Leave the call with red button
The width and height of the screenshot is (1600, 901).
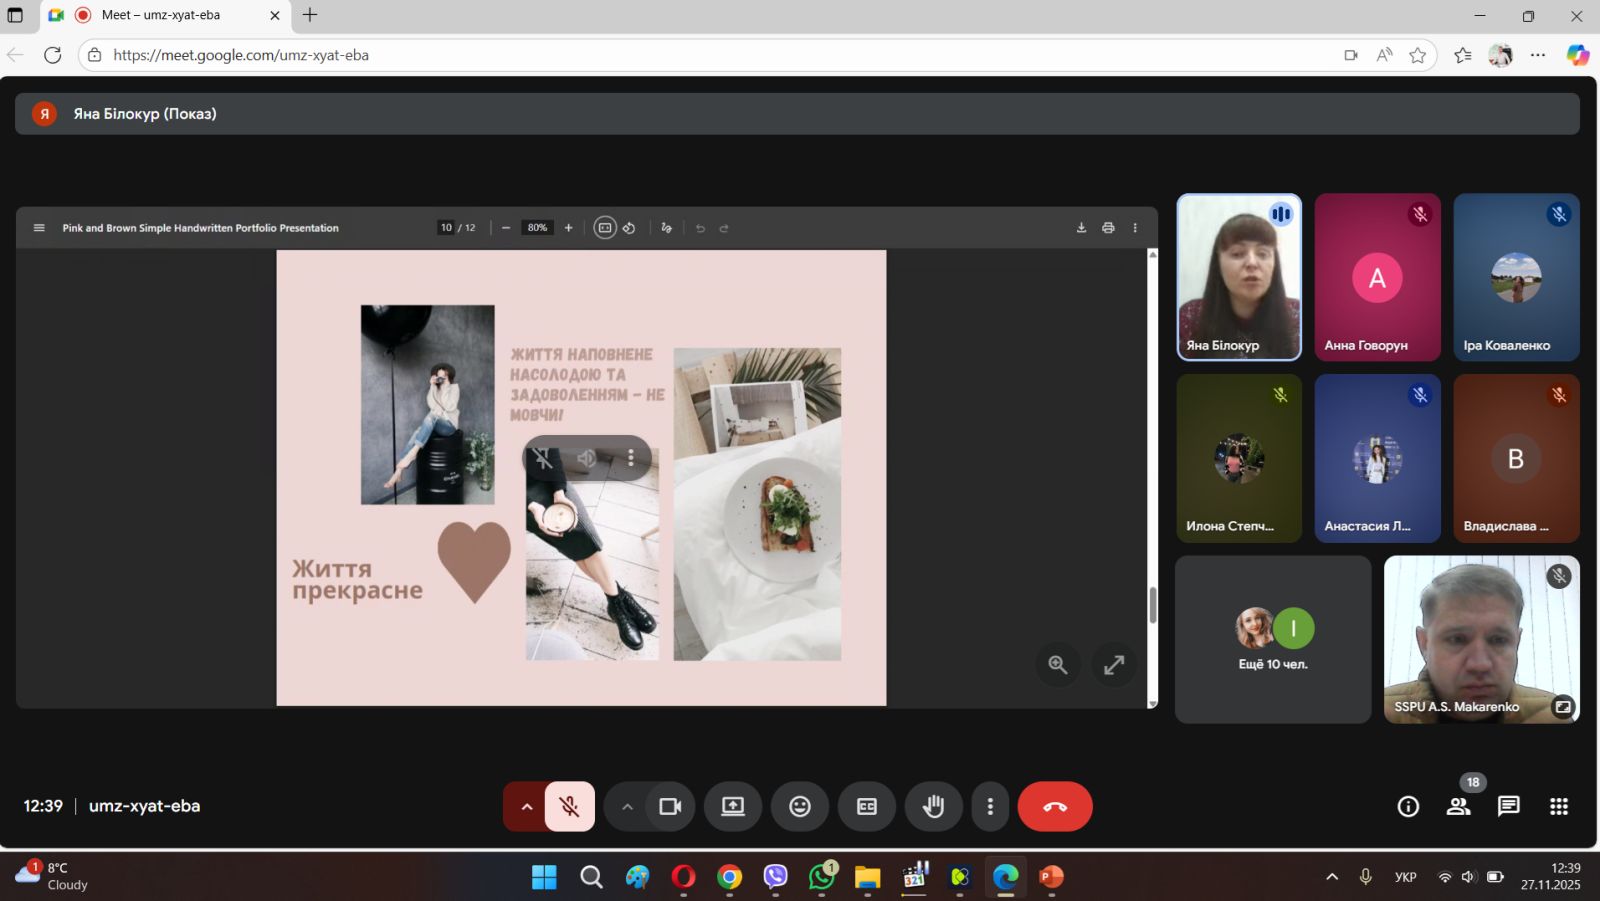[x=1055, y=806]
